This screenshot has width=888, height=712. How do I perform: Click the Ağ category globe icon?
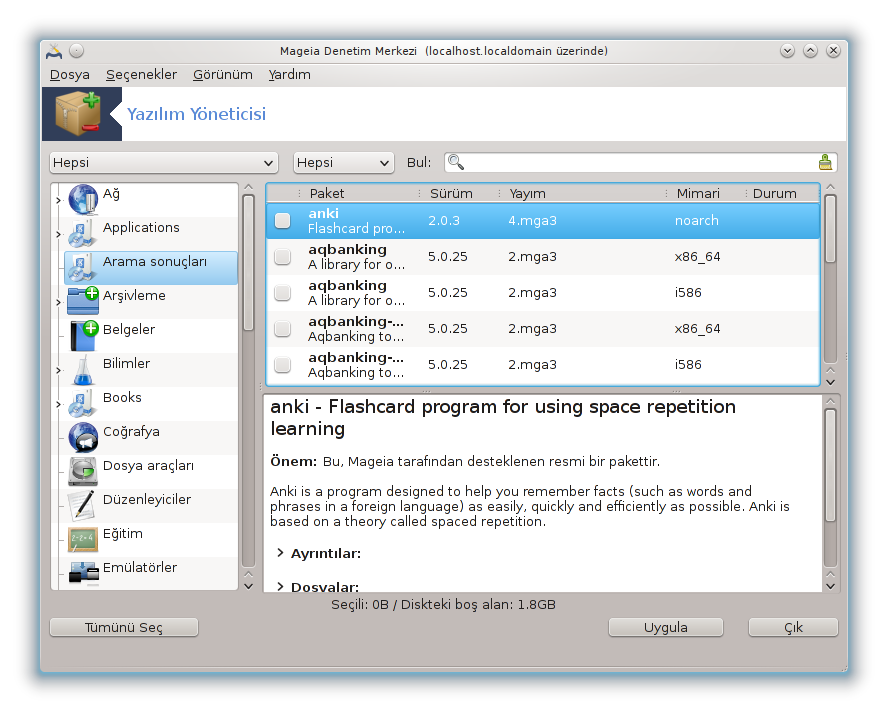(83, 199)
